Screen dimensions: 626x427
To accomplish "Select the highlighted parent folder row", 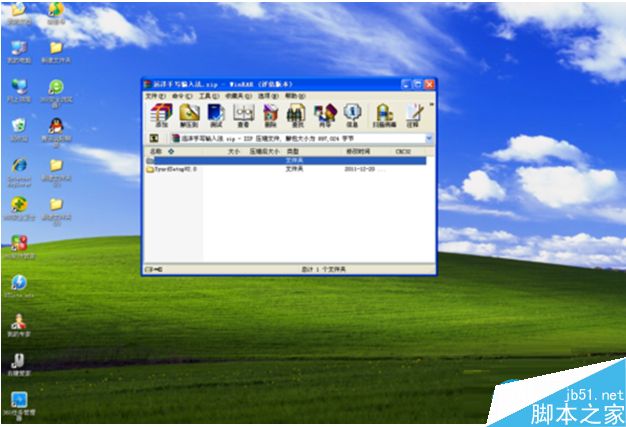I will [286, 160].
